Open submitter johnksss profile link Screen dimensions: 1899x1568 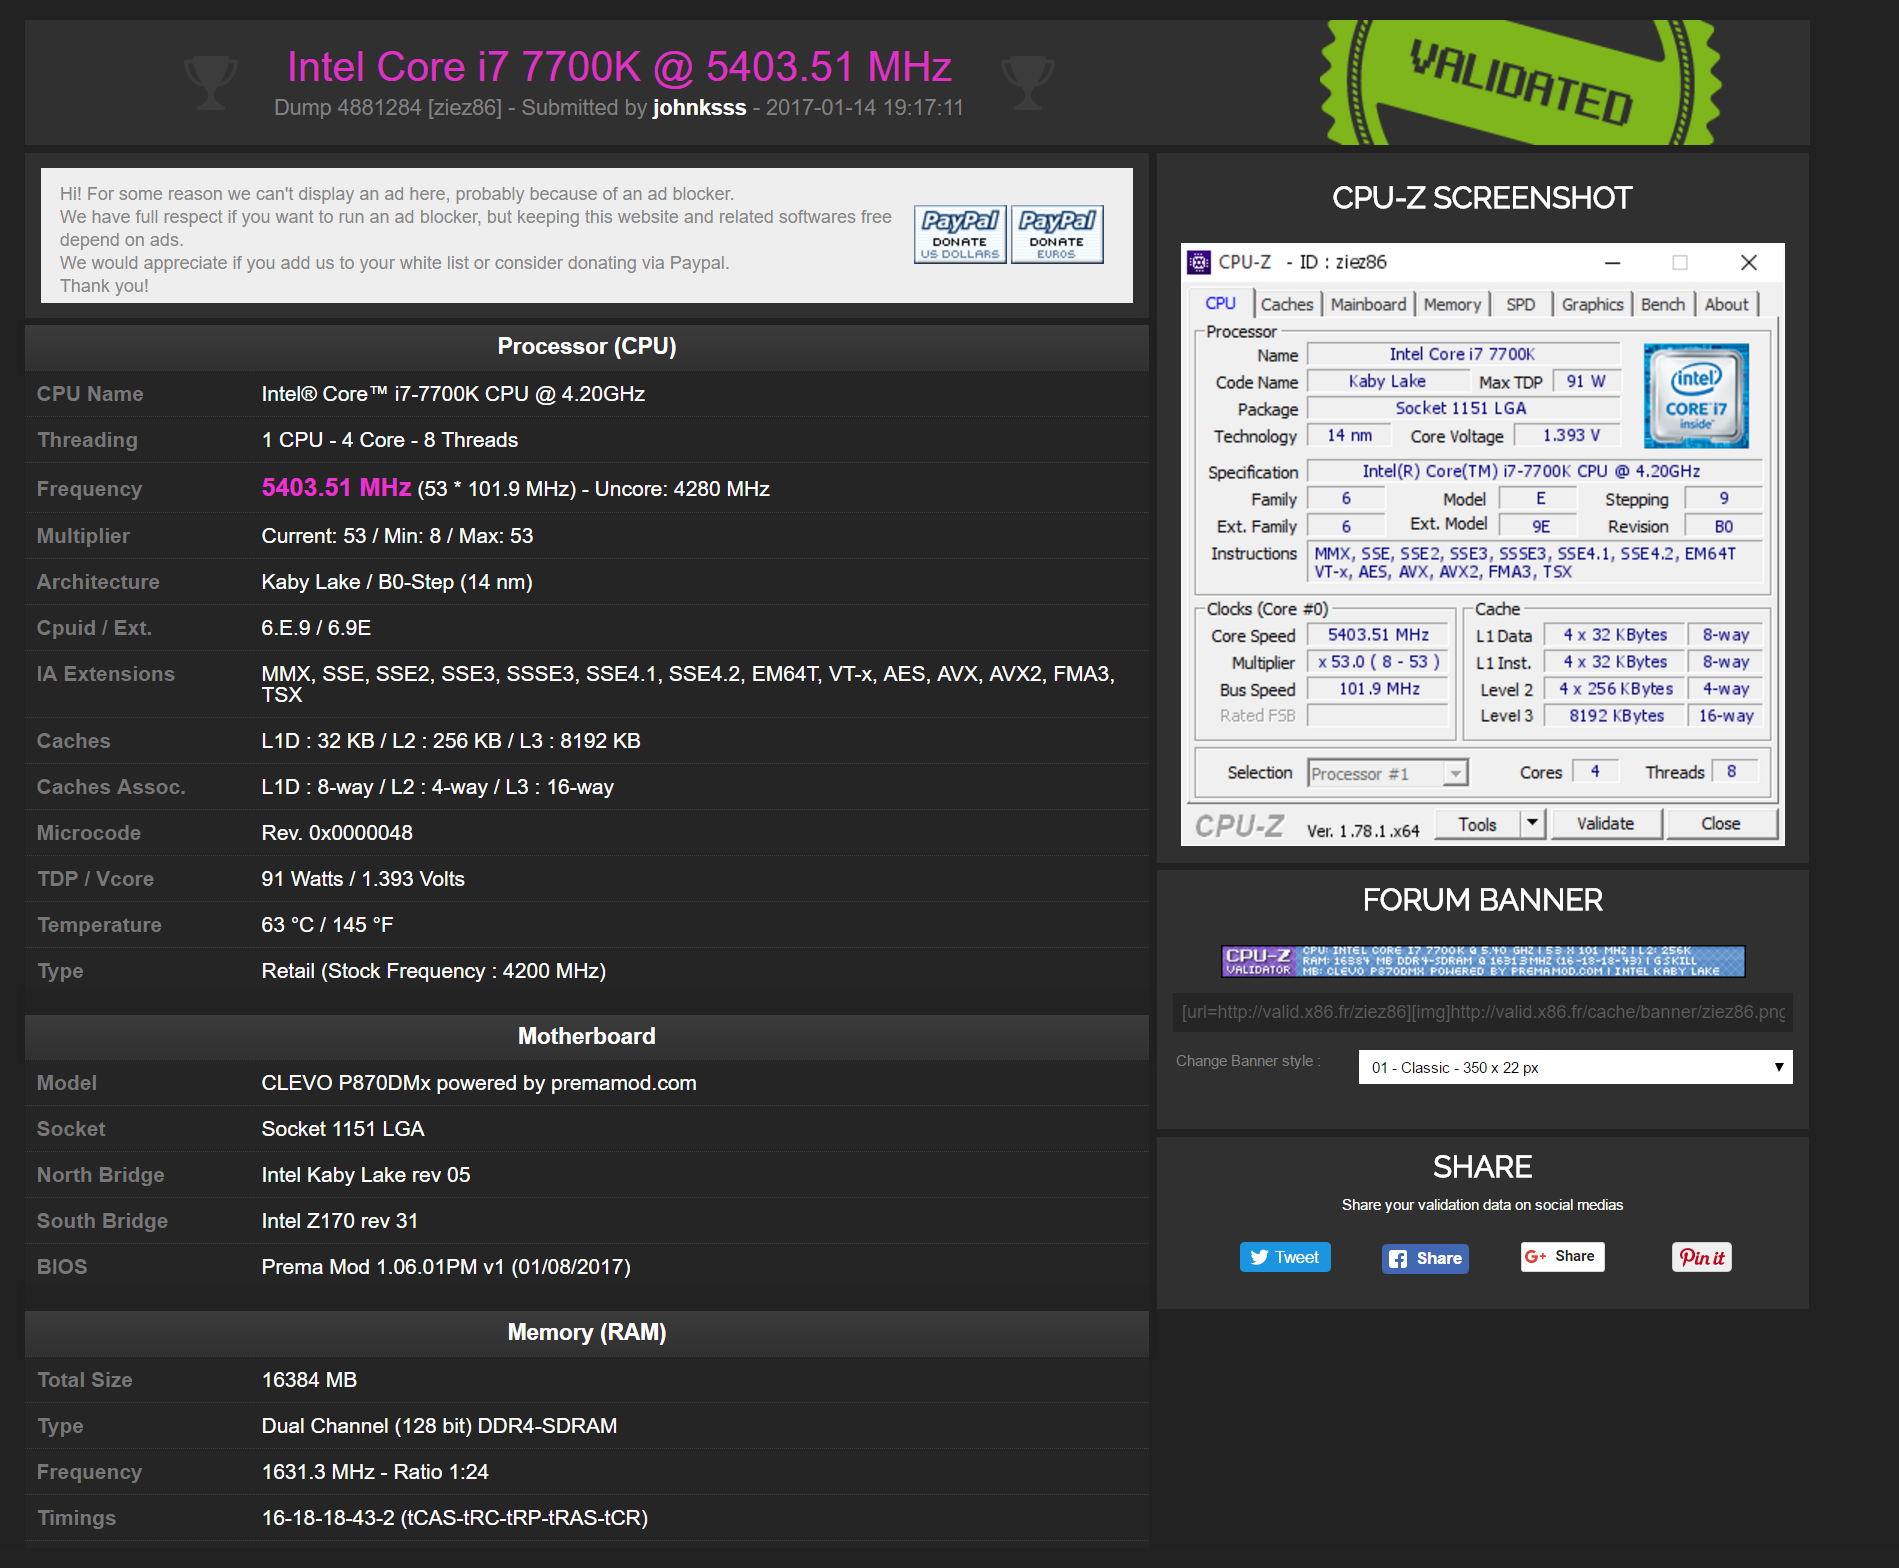pyautogui.click(x=699, y=108)
